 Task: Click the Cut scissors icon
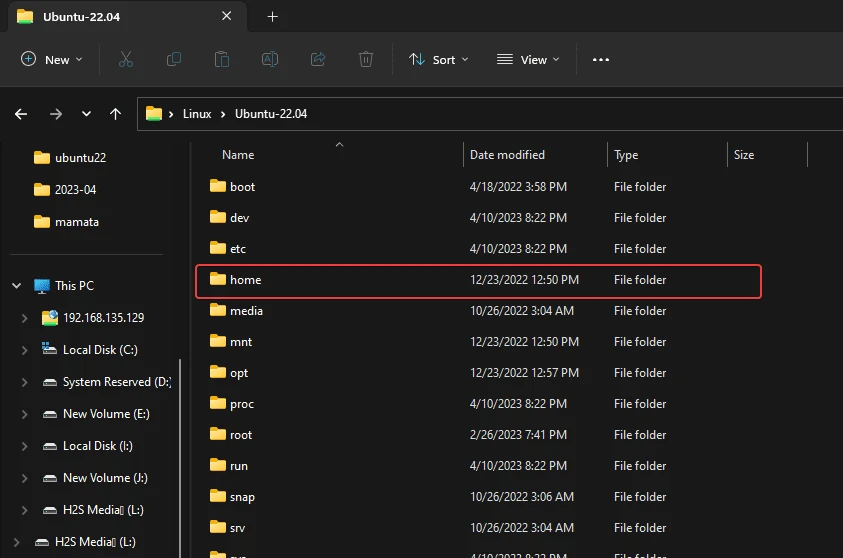[125, 60]
